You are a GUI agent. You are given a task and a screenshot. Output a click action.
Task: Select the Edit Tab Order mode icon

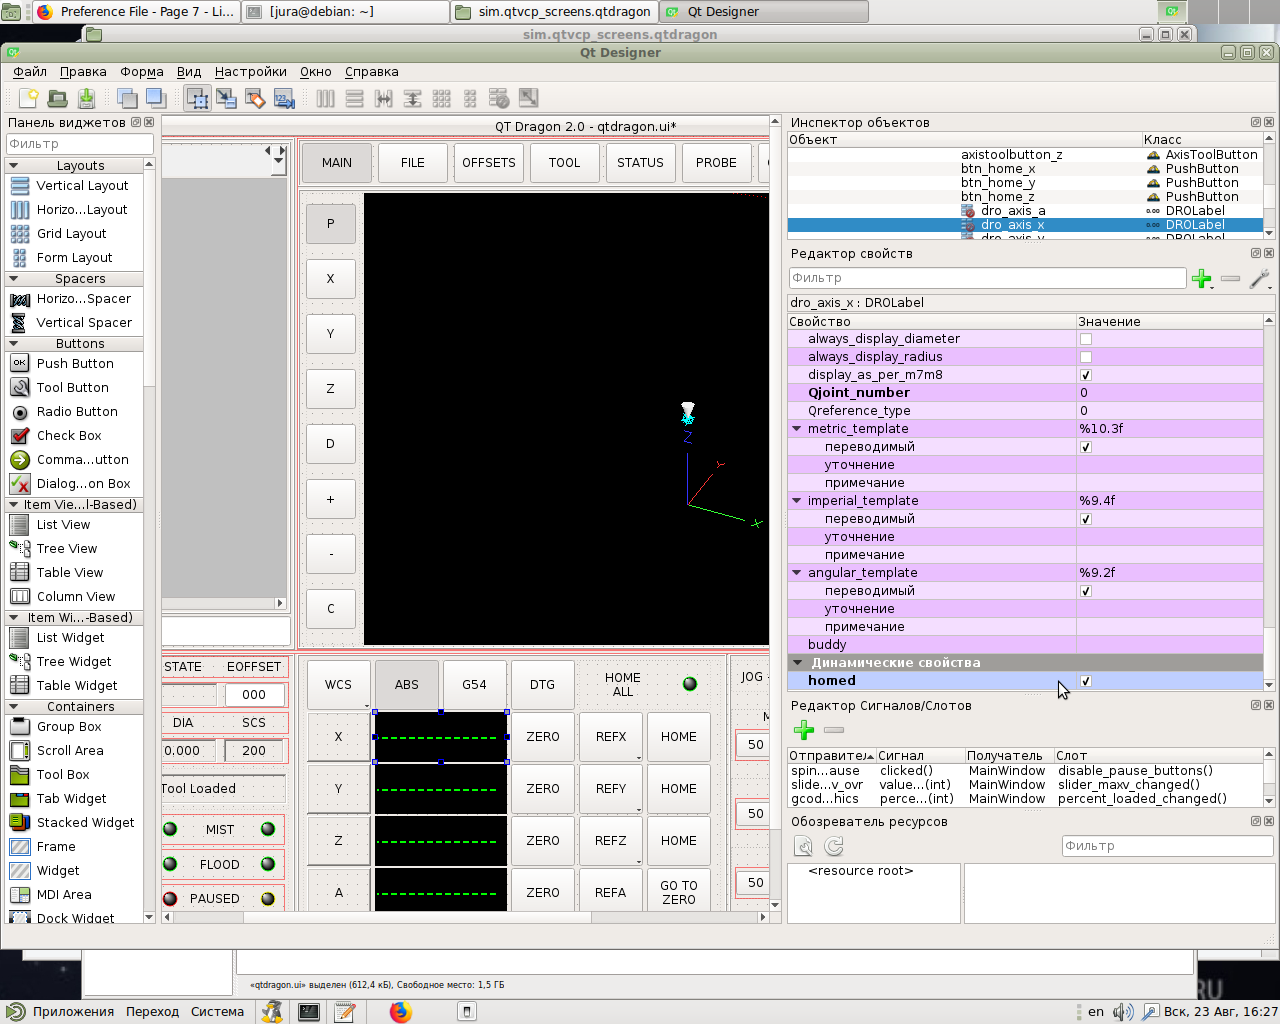tap(284, 98)
